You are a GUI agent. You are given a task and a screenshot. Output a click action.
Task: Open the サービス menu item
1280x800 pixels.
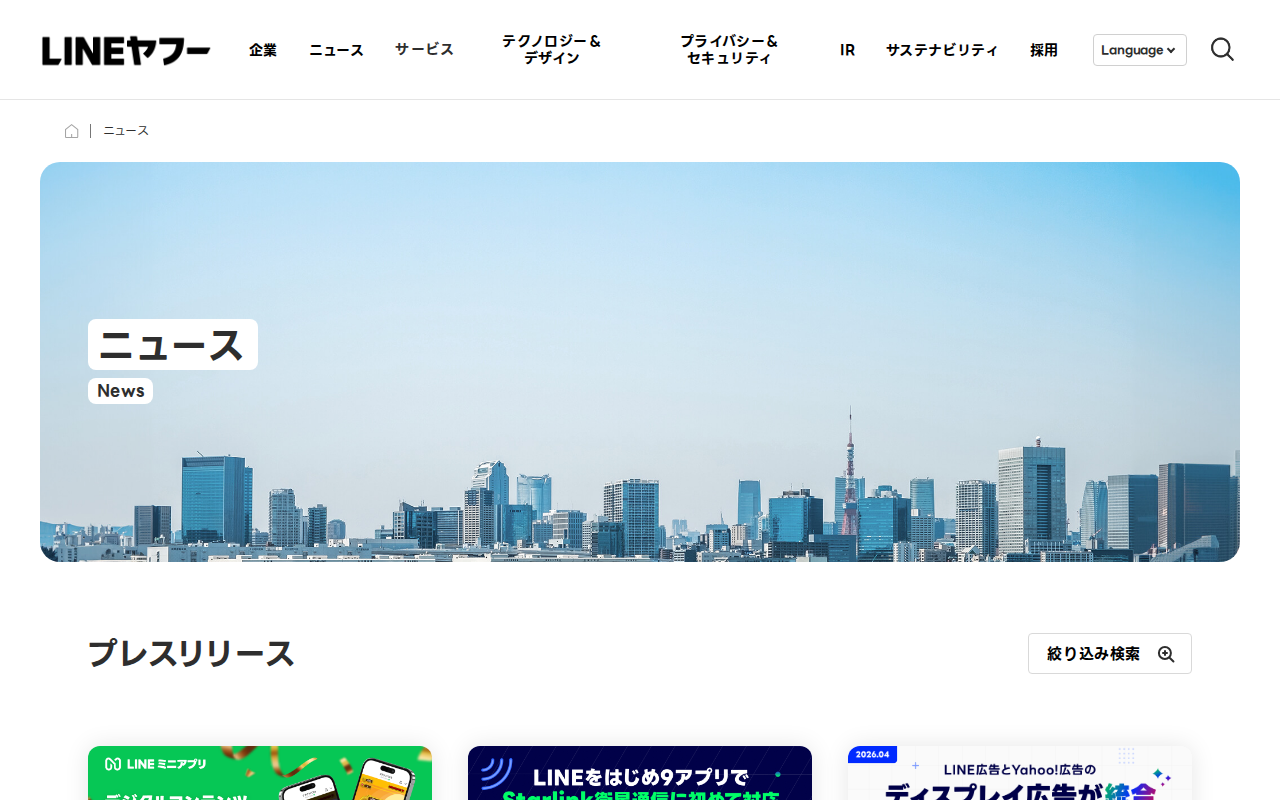[424, 50]
